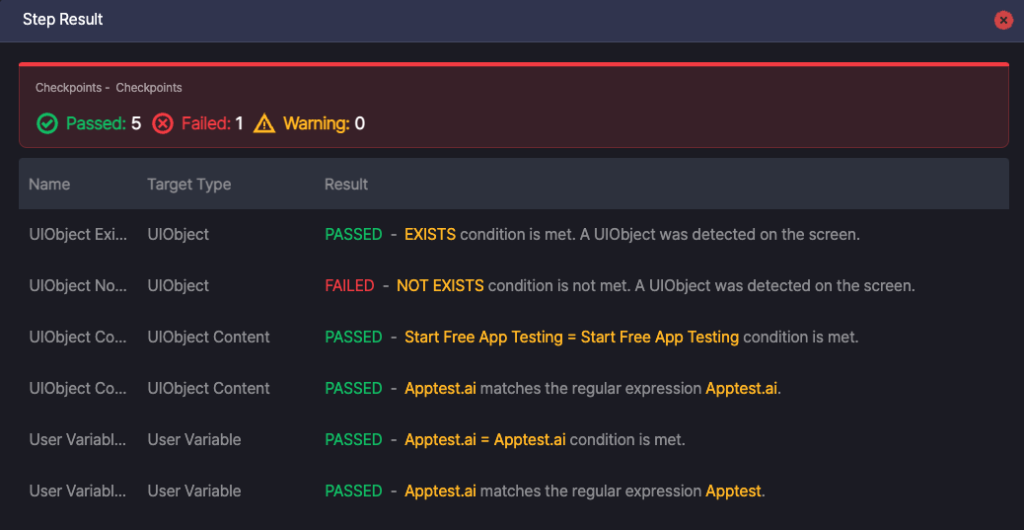The image size is (1024, 530).
Task: Close the Step Result dialog
Action: pyautogui.click(x=1003, y=20)
